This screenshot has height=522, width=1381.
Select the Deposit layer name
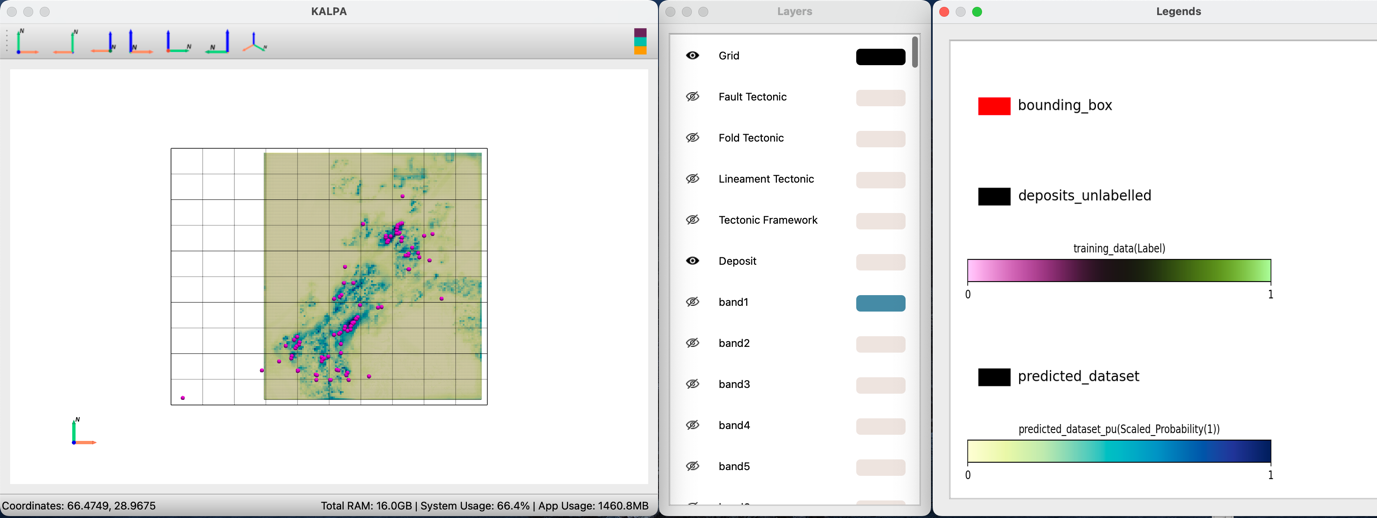click(x=738, y=261)
